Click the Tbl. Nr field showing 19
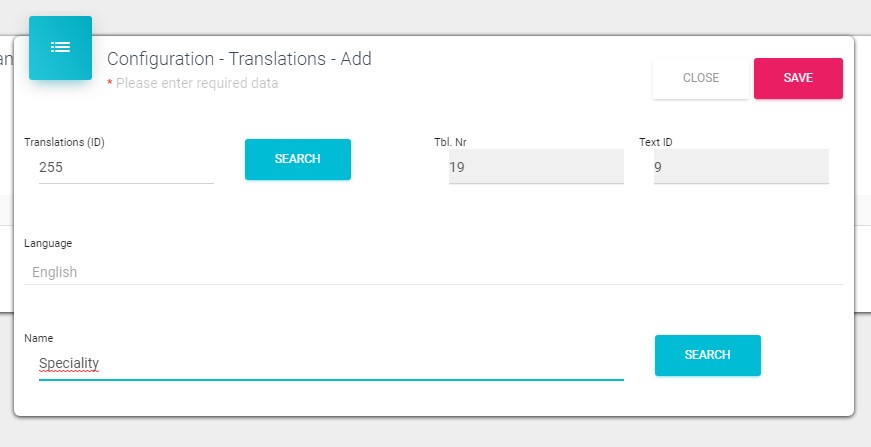This screenshot has width=871, height=447. 536,167
